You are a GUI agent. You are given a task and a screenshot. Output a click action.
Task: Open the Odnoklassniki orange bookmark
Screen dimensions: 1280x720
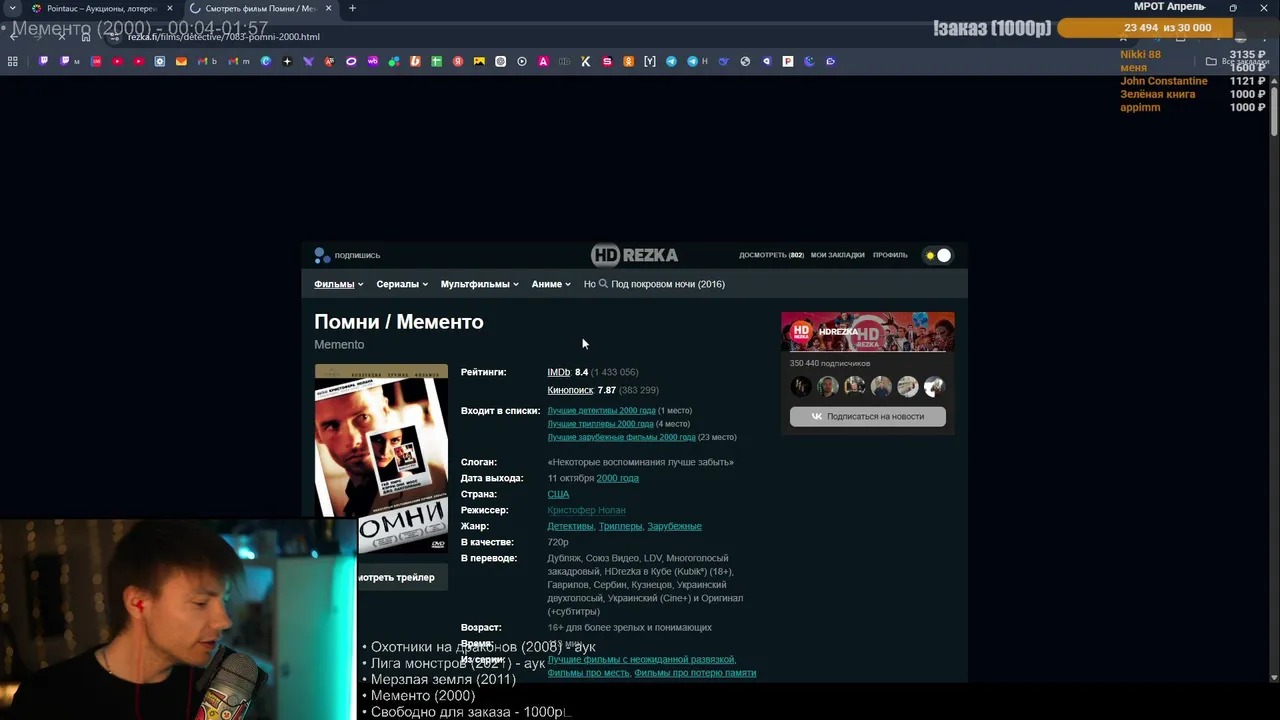coord(628,61)
